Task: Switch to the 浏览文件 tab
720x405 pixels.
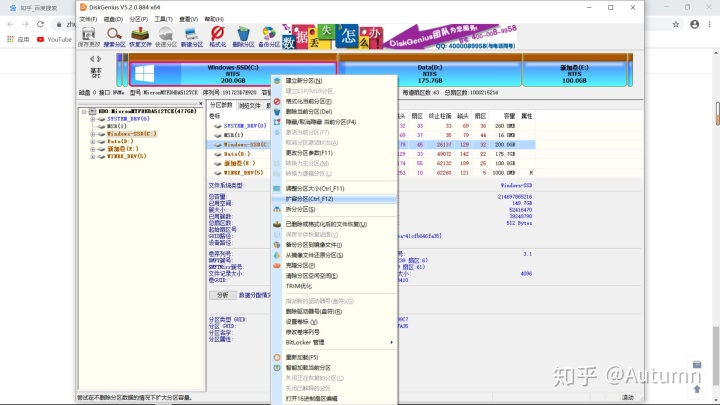Action: tap(249, 106)
